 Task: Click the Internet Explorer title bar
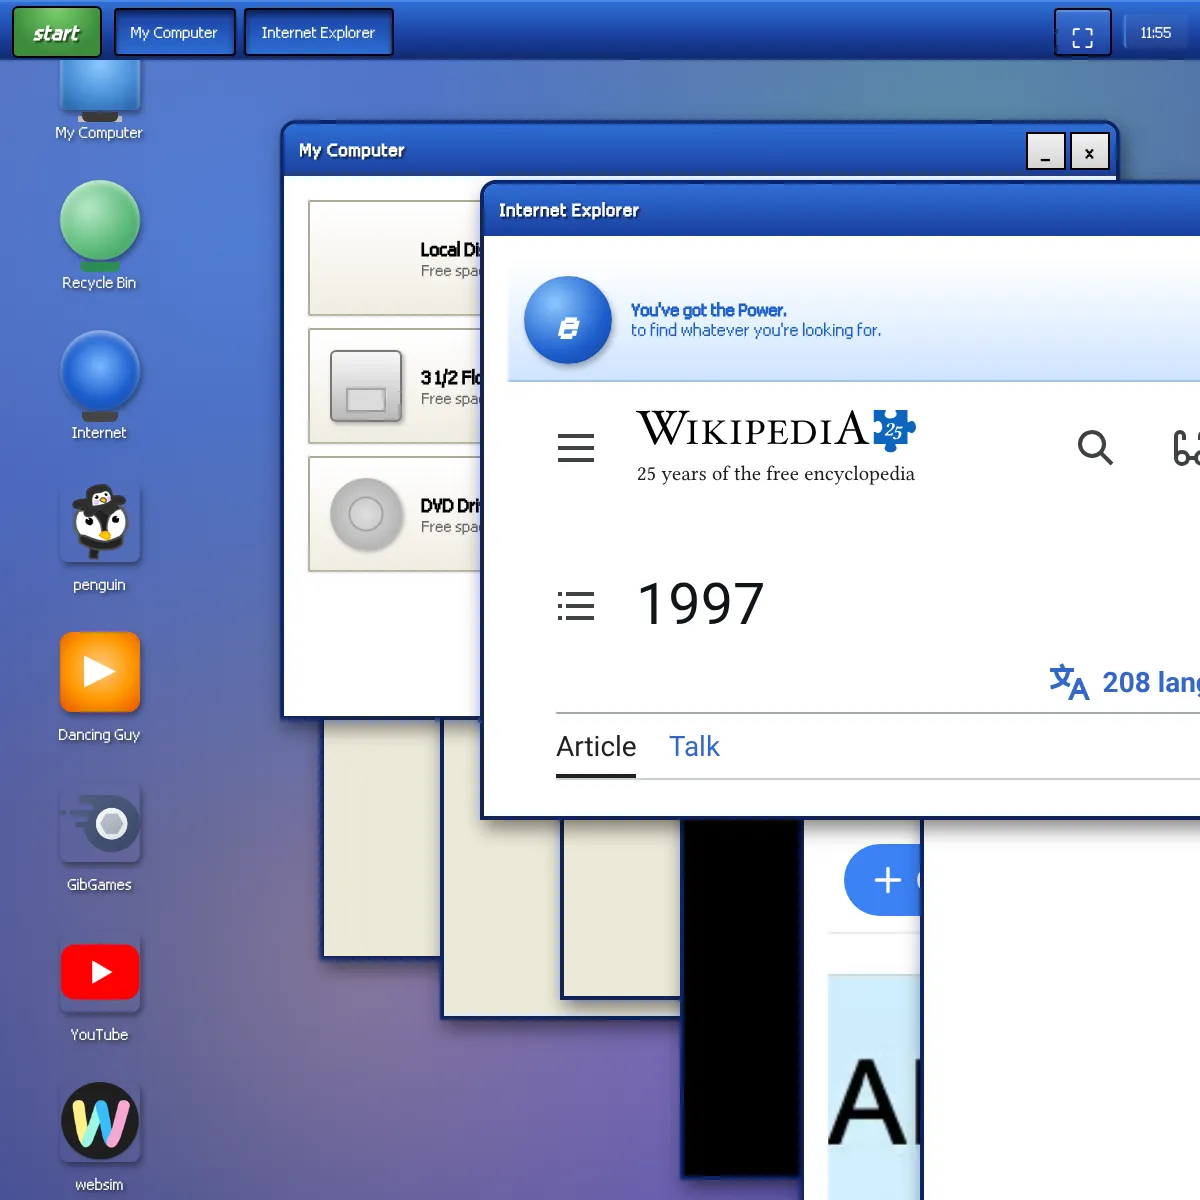(x=842, y=210)
